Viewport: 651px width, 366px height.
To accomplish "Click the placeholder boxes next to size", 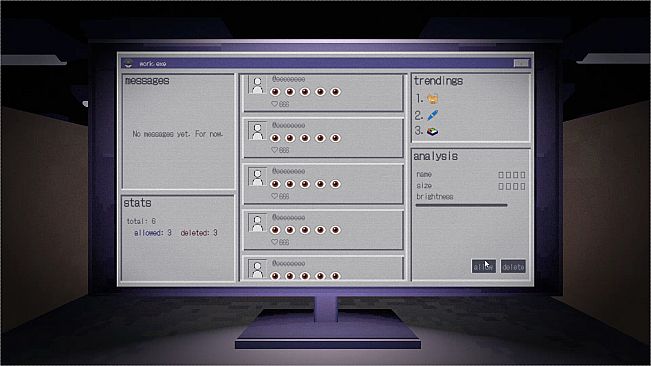I will coord(512,186).
